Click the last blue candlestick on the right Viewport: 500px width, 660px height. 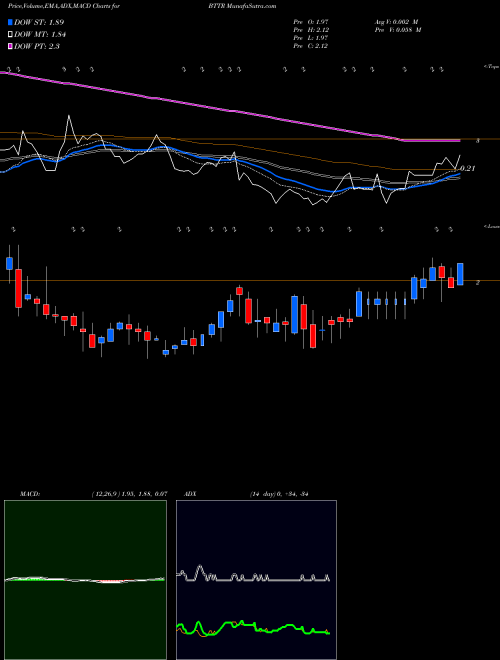pyautogui.click(x=460, y=274)
